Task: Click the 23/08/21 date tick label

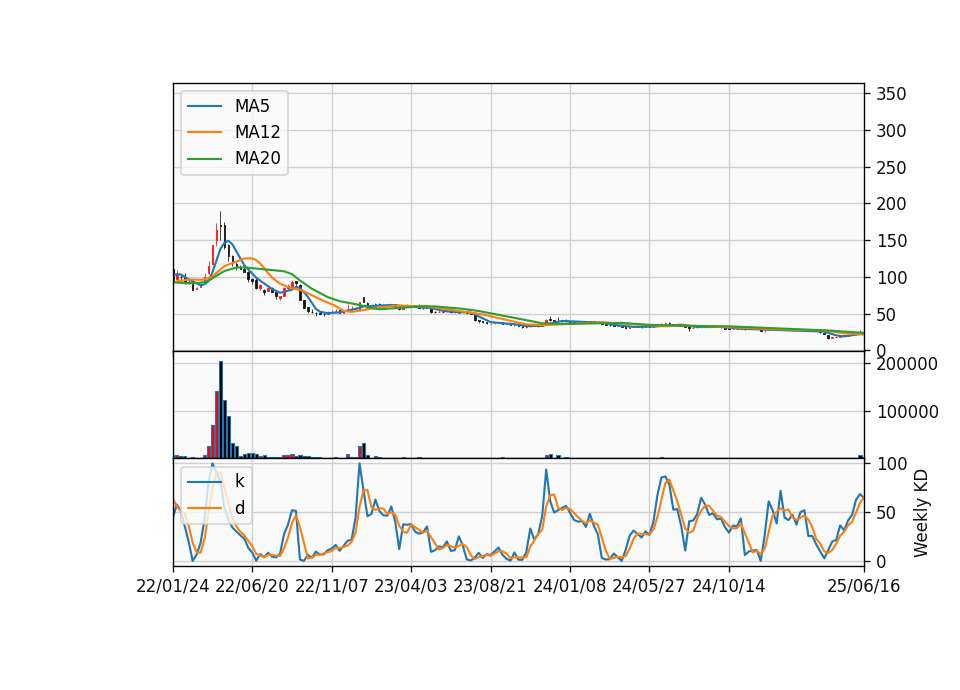Action: point(490,586)
